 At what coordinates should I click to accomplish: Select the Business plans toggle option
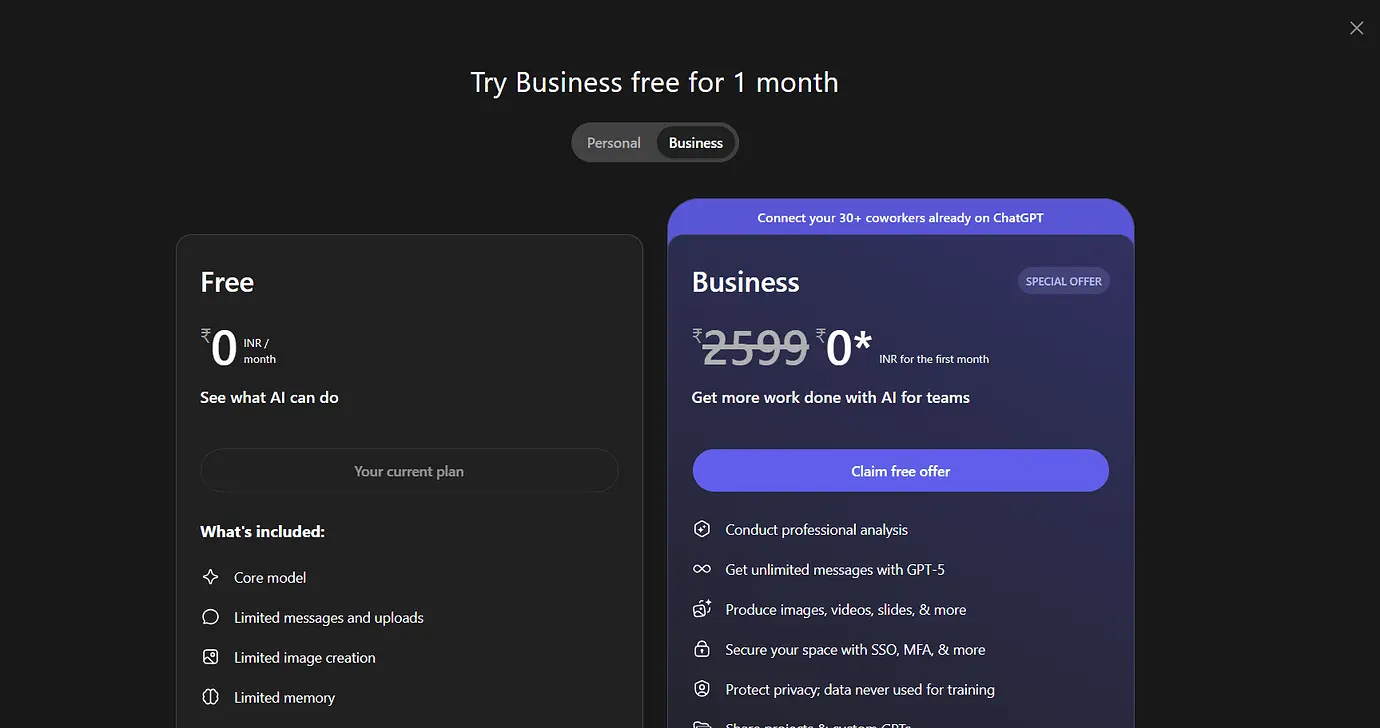[696, 143]
